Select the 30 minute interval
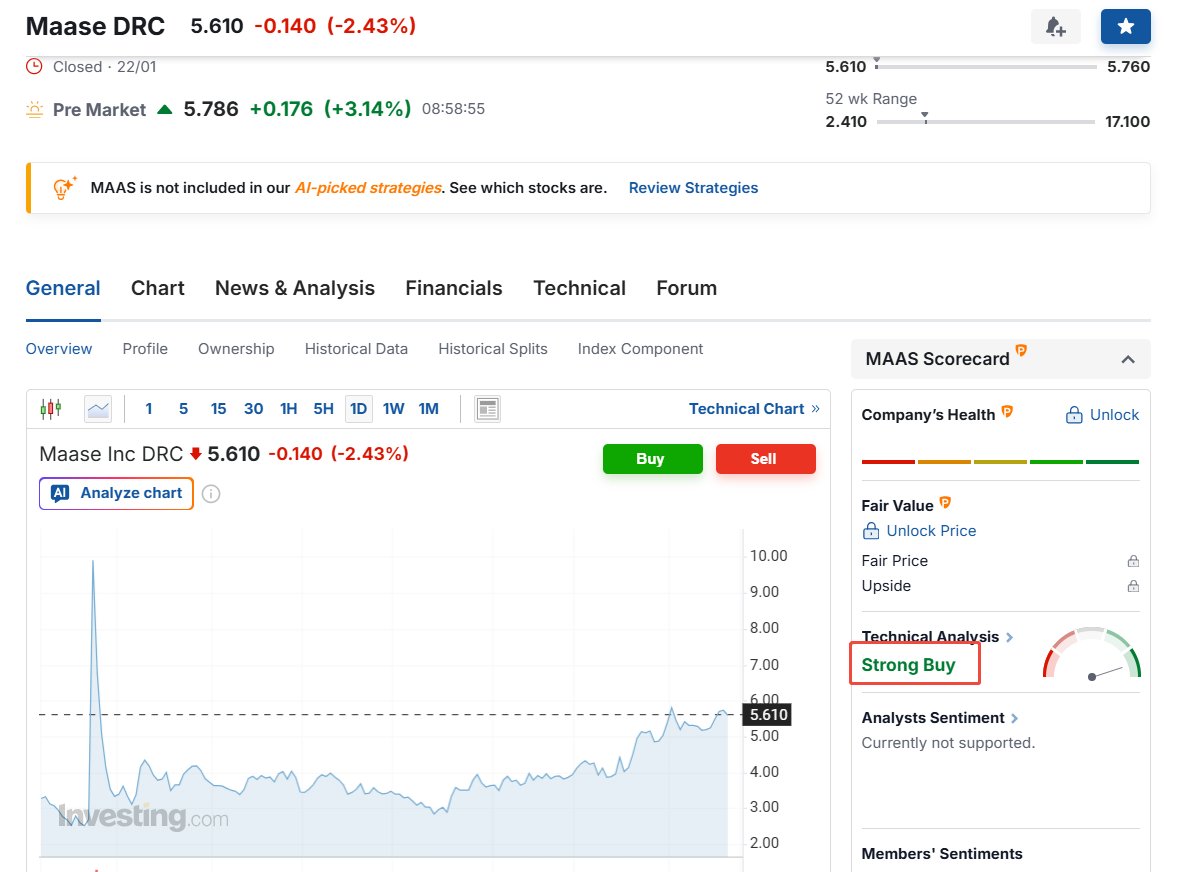Viewport: 1179px width, 872px height. click(253, 409)
